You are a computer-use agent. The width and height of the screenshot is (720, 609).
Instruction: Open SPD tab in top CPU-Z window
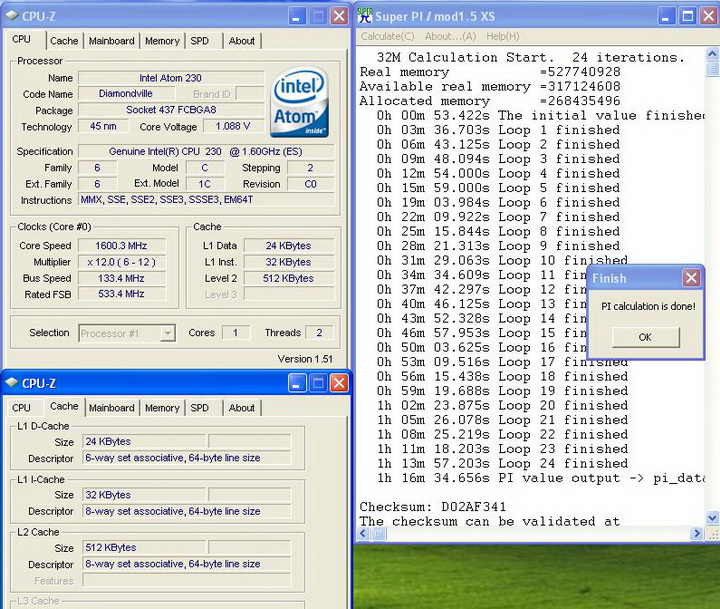click(x=200, y=41)
